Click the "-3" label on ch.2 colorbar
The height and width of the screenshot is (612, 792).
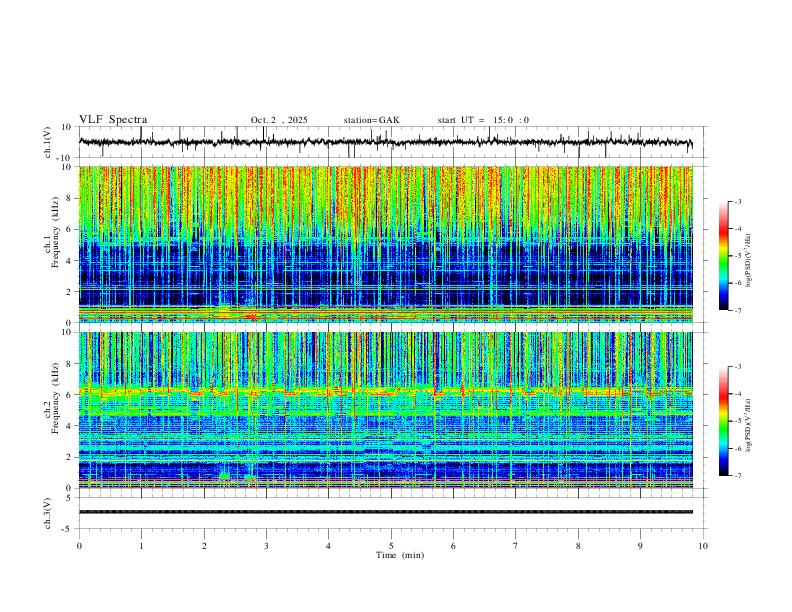(x=737, y=367)
